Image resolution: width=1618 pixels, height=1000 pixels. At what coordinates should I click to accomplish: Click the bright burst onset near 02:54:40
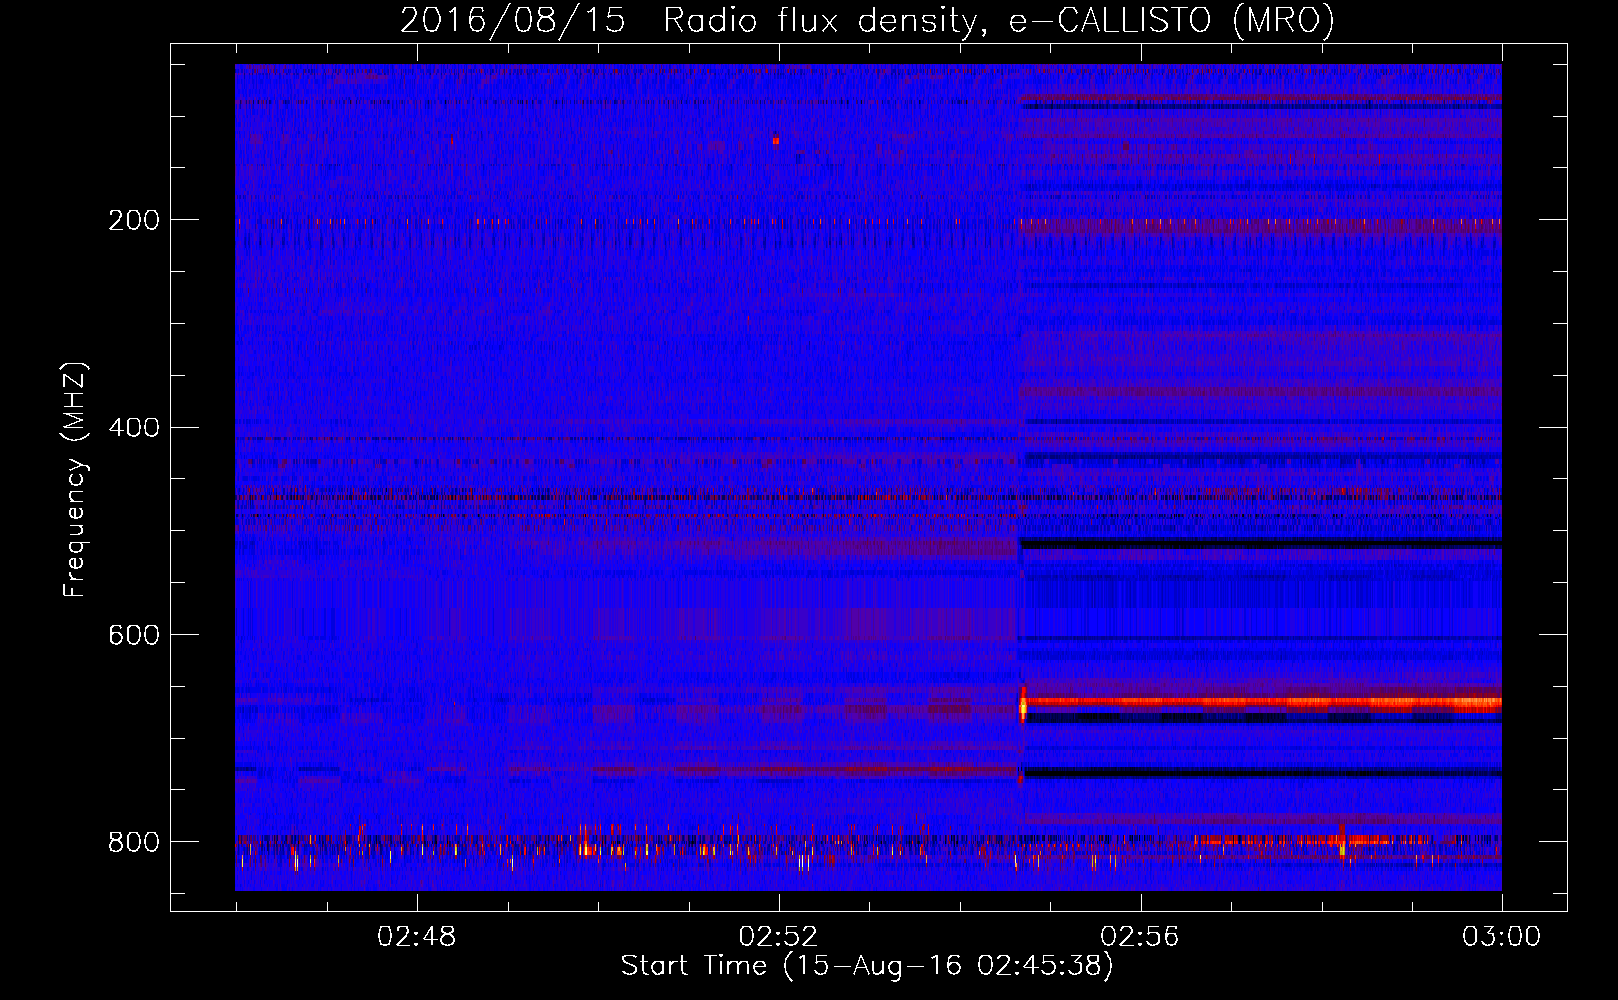click(x=1023, y=705)
